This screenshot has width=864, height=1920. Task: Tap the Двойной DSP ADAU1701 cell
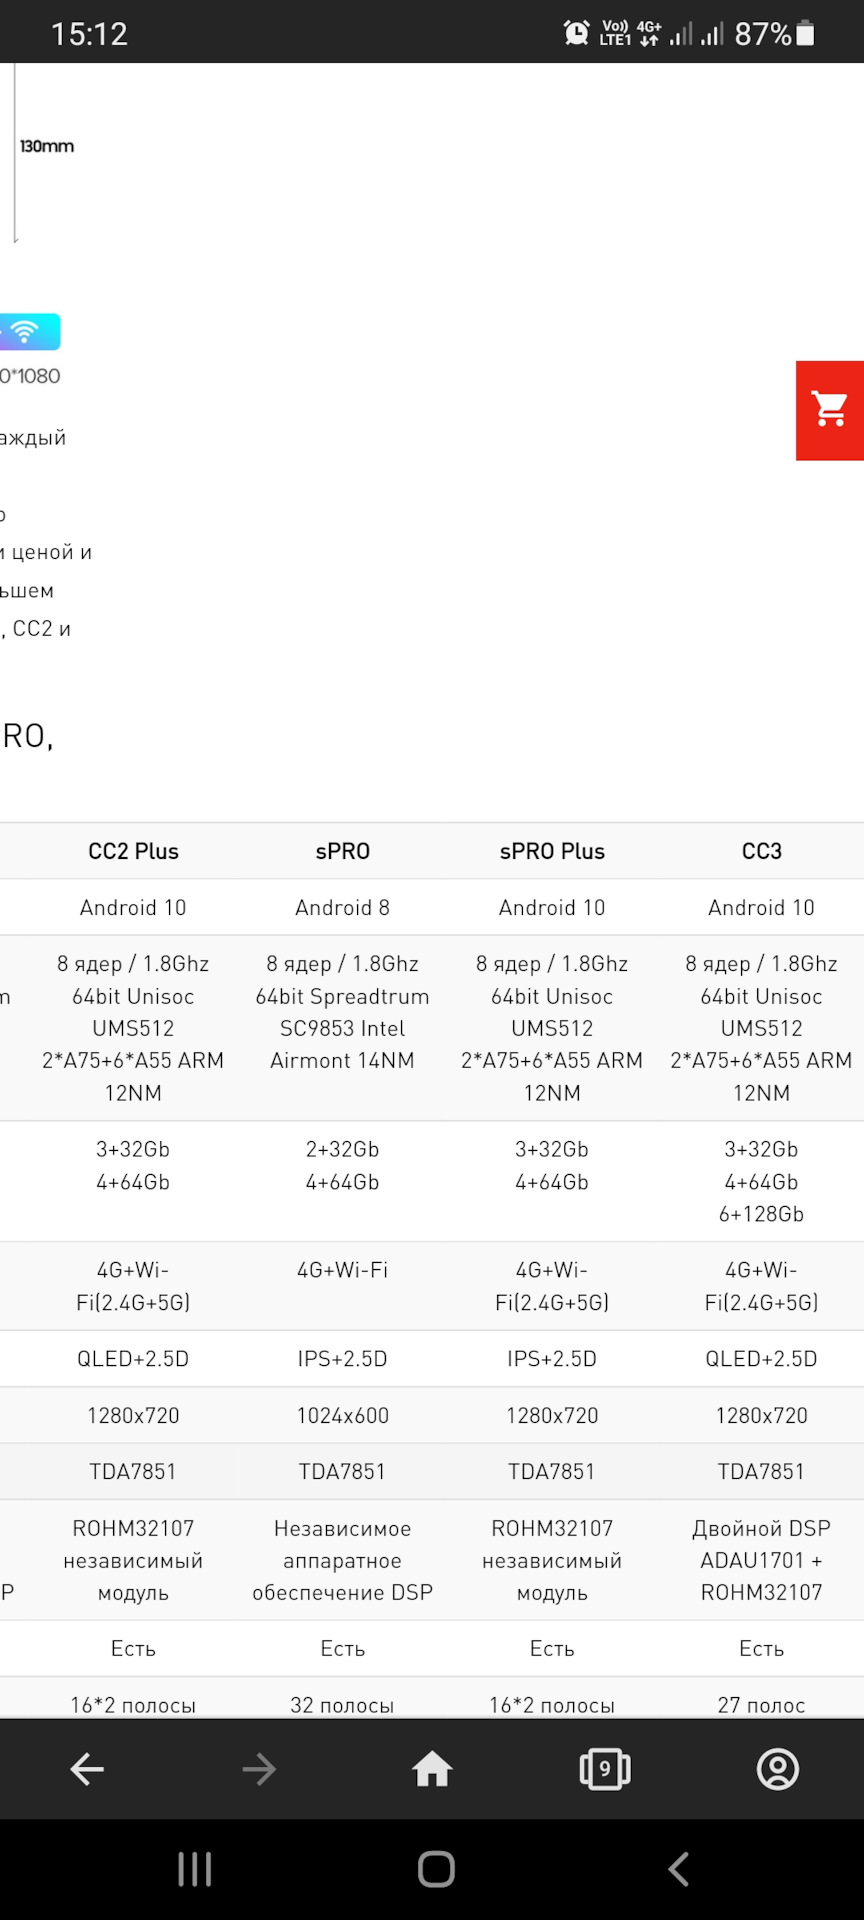coord(761,1560)
